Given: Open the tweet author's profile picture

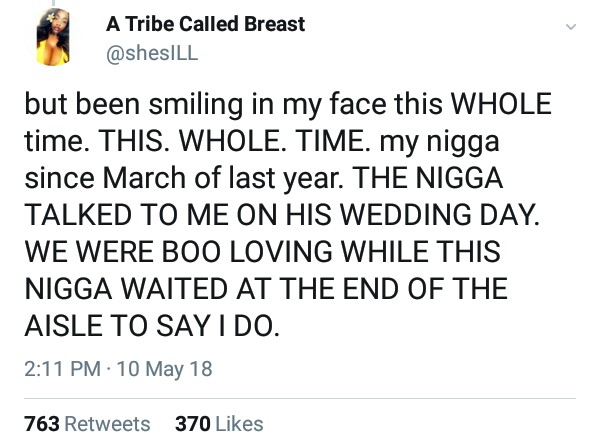Looking at the screenshot, I should point(52,39).
